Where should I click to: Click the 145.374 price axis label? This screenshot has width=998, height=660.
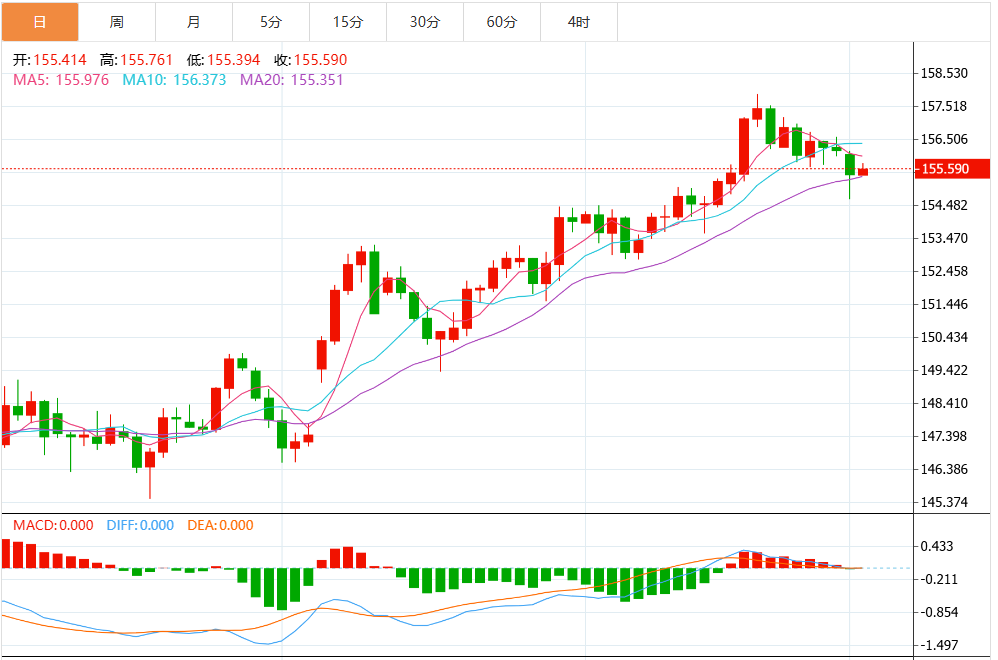click(x=944, y=502)
